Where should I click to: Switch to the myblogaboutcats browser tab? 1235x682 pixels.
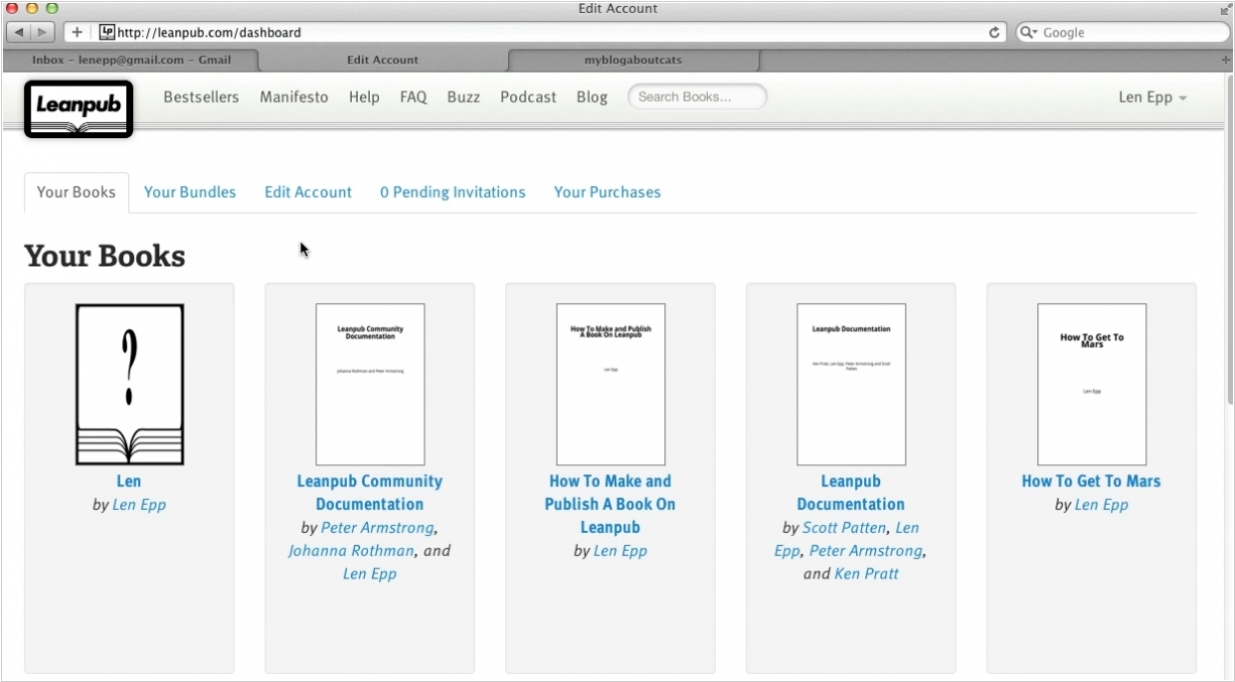(633, 60)
